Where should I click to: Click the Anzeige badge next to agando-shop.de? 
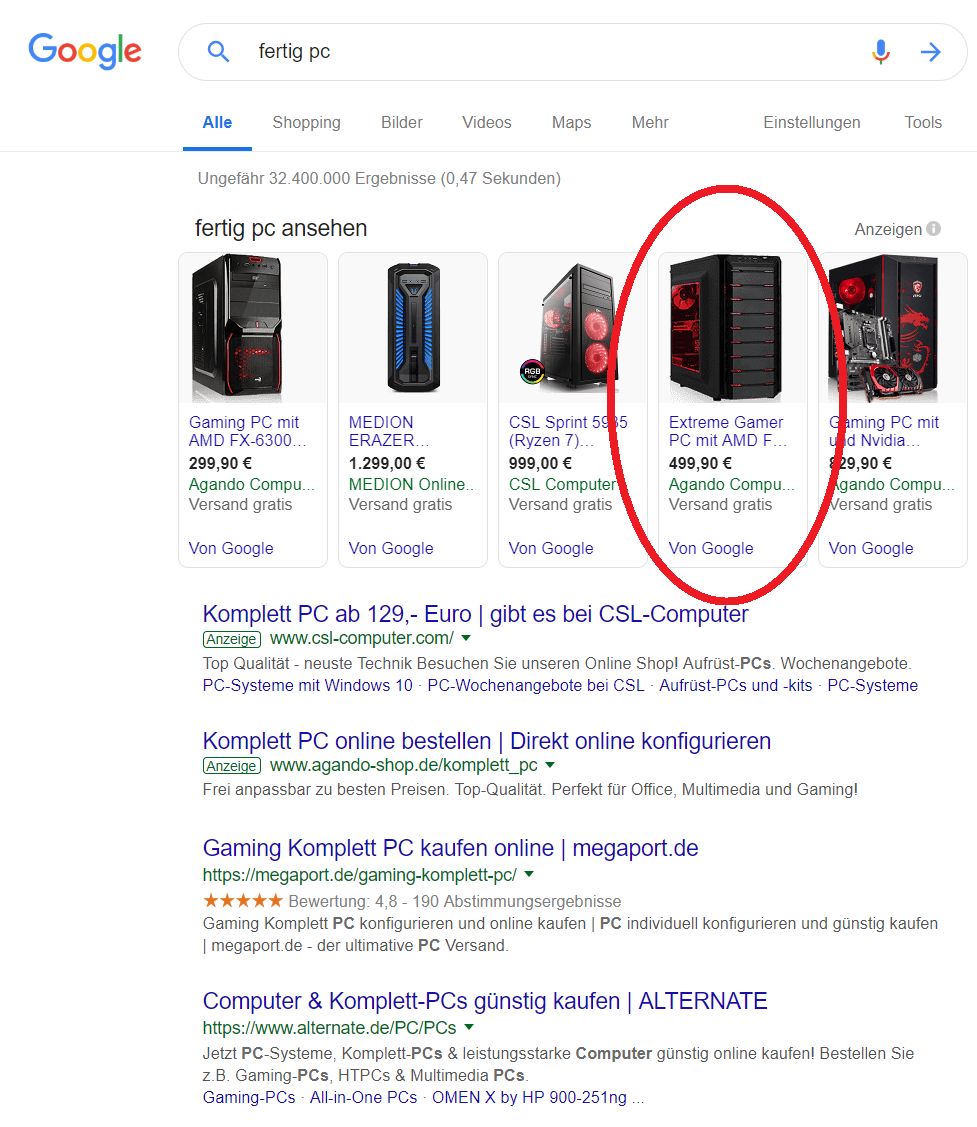pyautogui.click(x=231, y=766)
